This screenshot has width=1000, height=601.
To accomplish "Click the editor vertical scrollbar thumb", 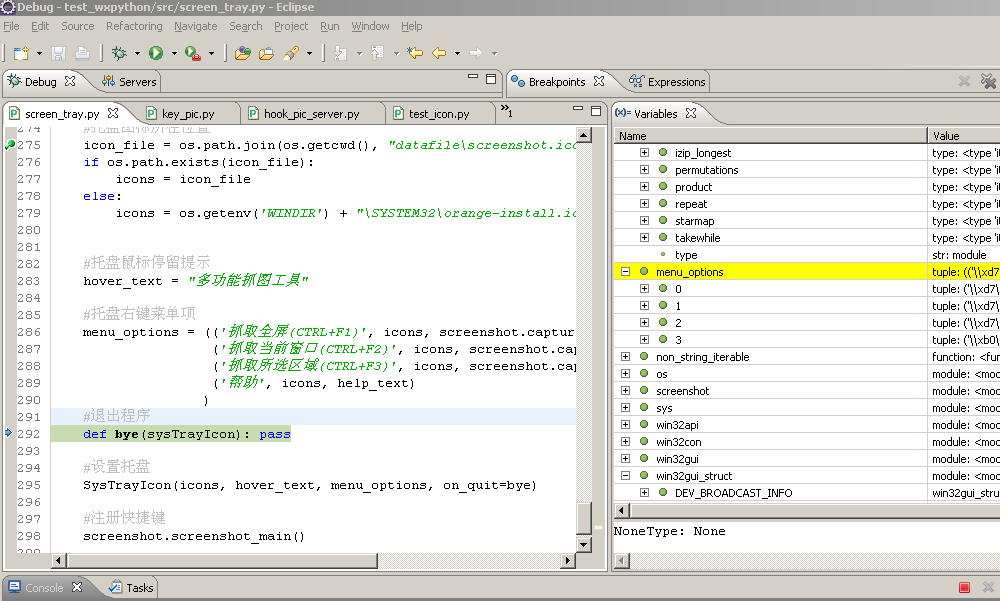I will click(x=584, y=517).
